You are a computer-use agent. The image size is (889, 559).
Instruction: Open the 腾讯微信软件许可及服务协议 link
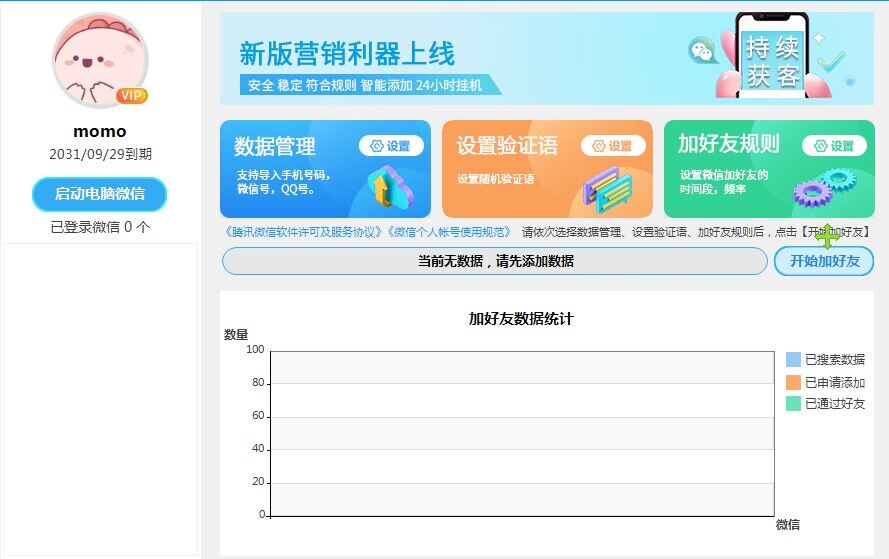pos(302,232)
